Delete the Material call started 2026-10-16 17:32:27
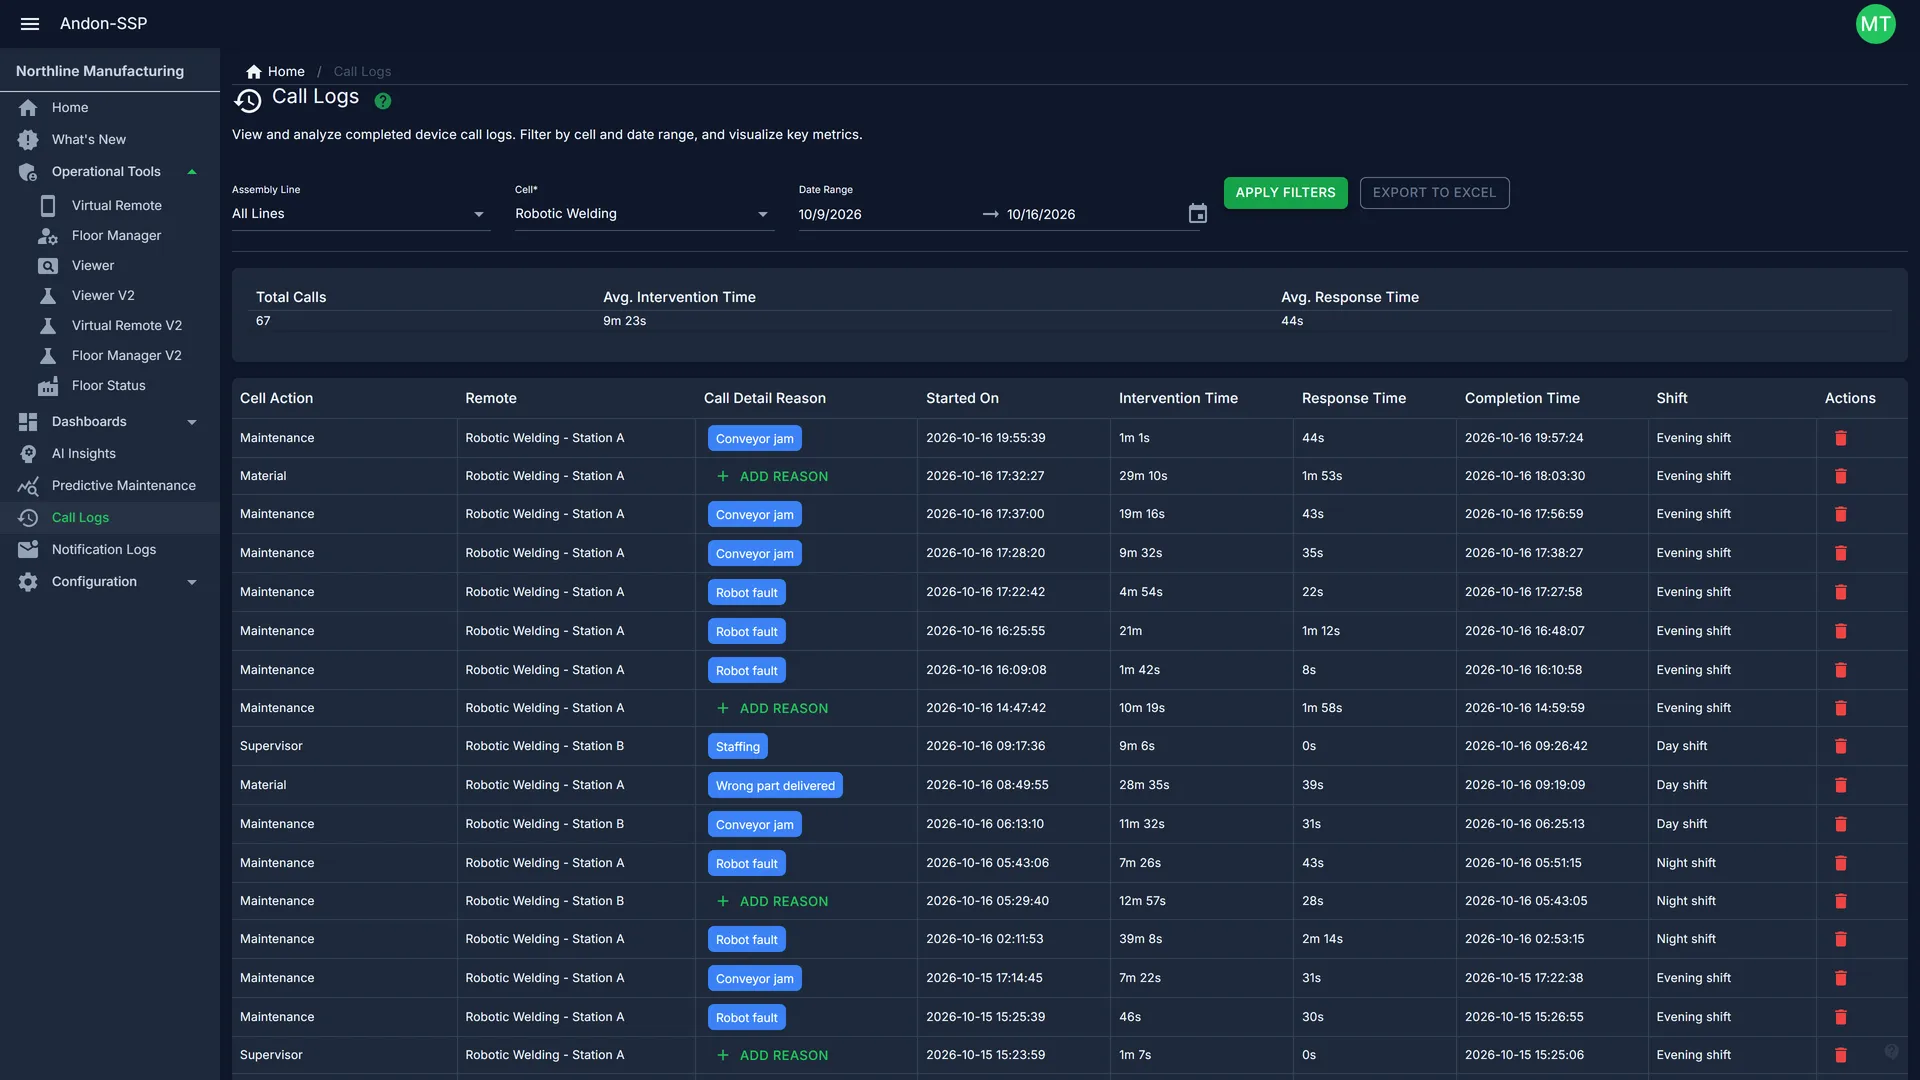This screenshot has height=1080, width=1920. (x=1840, y=476)
